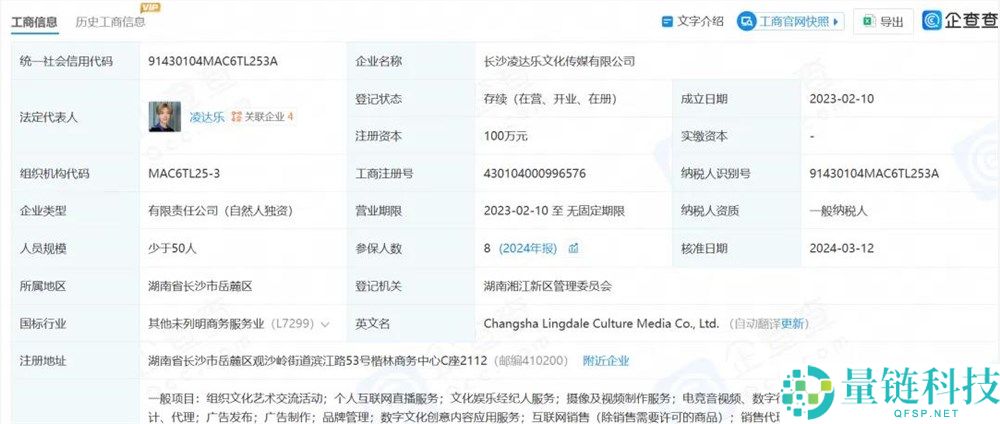1000x424 pixels.
Task: Click the 导出 export button
Action: (883, 21)
